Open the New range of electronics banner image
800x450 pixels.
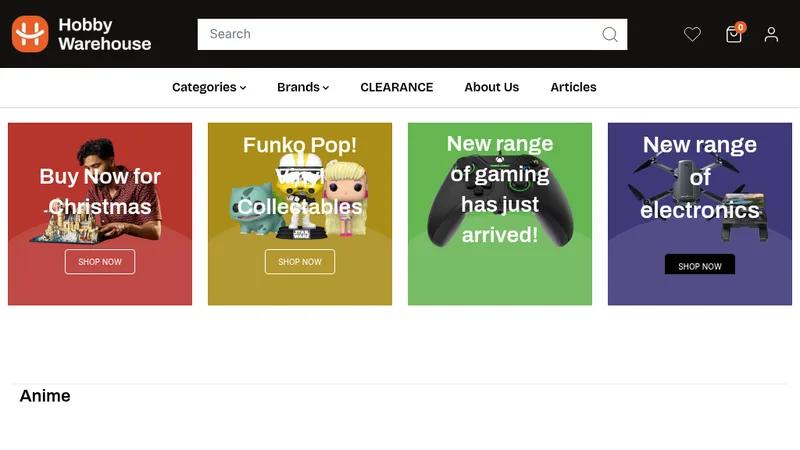(x=700, y=214)
